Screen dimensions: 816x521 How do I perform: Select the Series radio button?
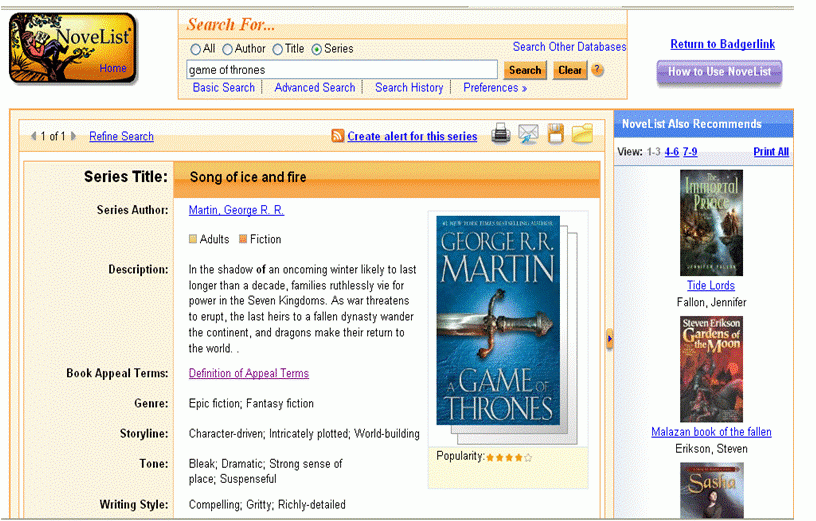(x=316, y=49)
